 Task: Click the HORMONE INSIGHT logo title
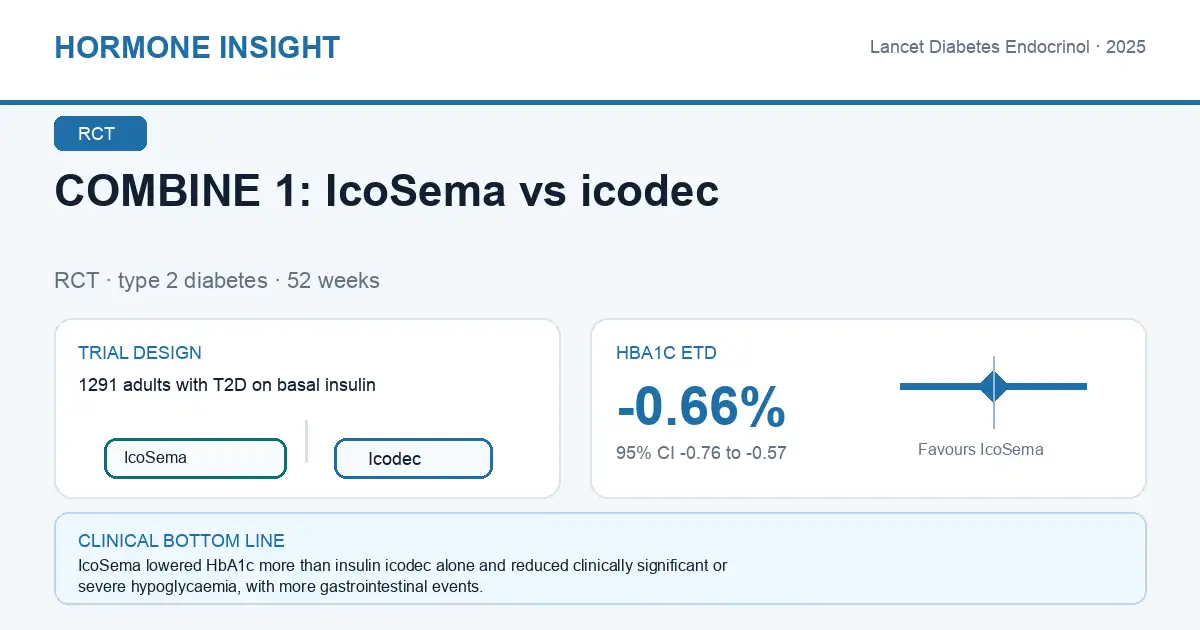(x=197, y=48)
